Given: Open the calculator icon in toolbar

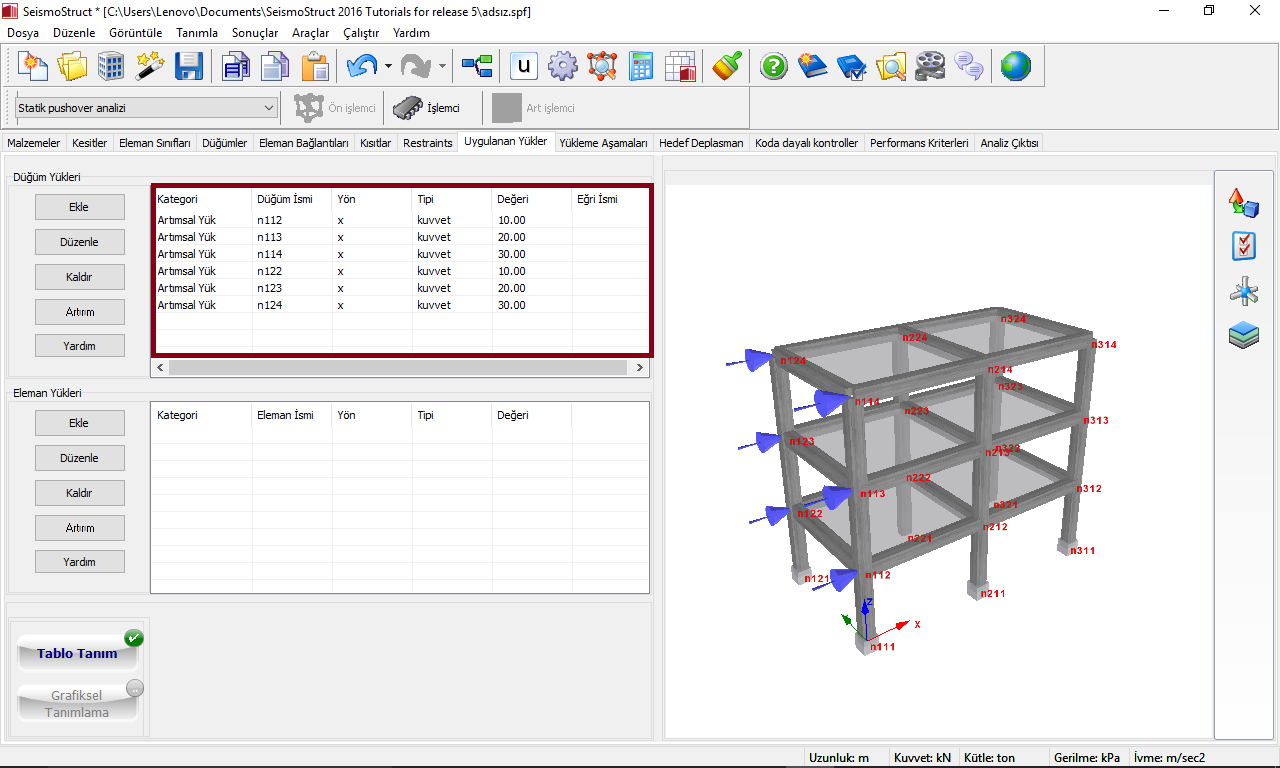Looking at the screenshot, I should click(x=641, y=67).
